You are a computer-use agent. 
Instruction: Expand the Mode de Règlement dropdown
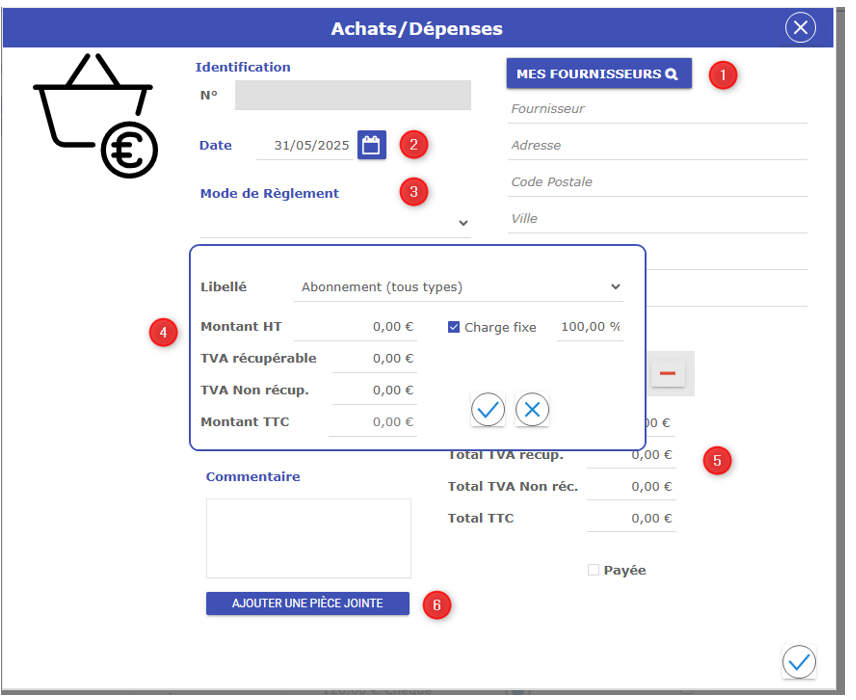[x=335, y=223]
